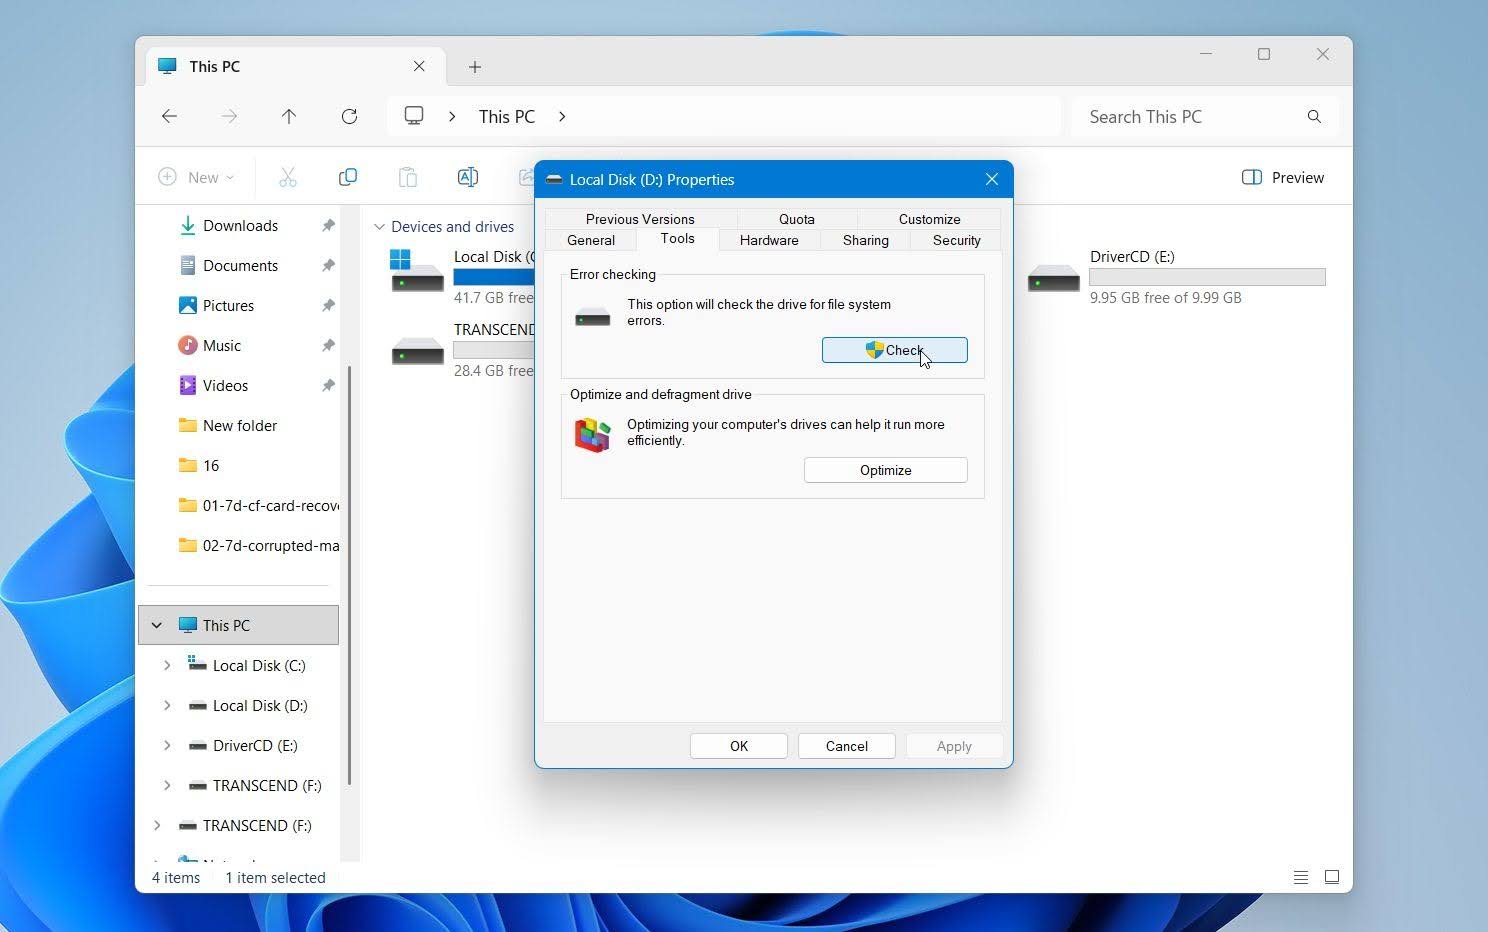Image resolution: width=1488 pixels, height=932 pixels.
Task: Unpin Documents using its pin icon
Action: pos(328,266)
